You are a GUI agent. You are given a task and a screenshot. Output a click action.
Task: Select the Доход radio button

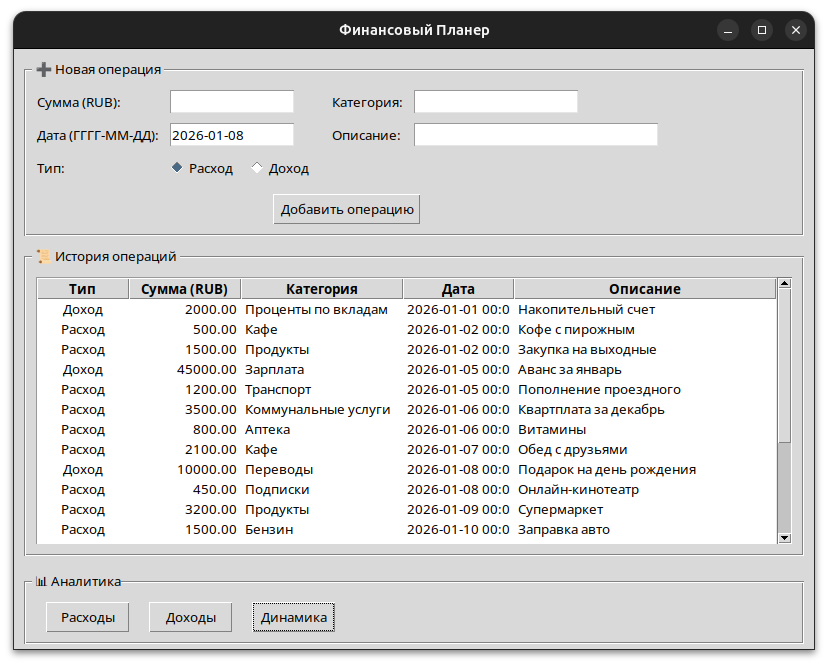[x=257, y=168]
